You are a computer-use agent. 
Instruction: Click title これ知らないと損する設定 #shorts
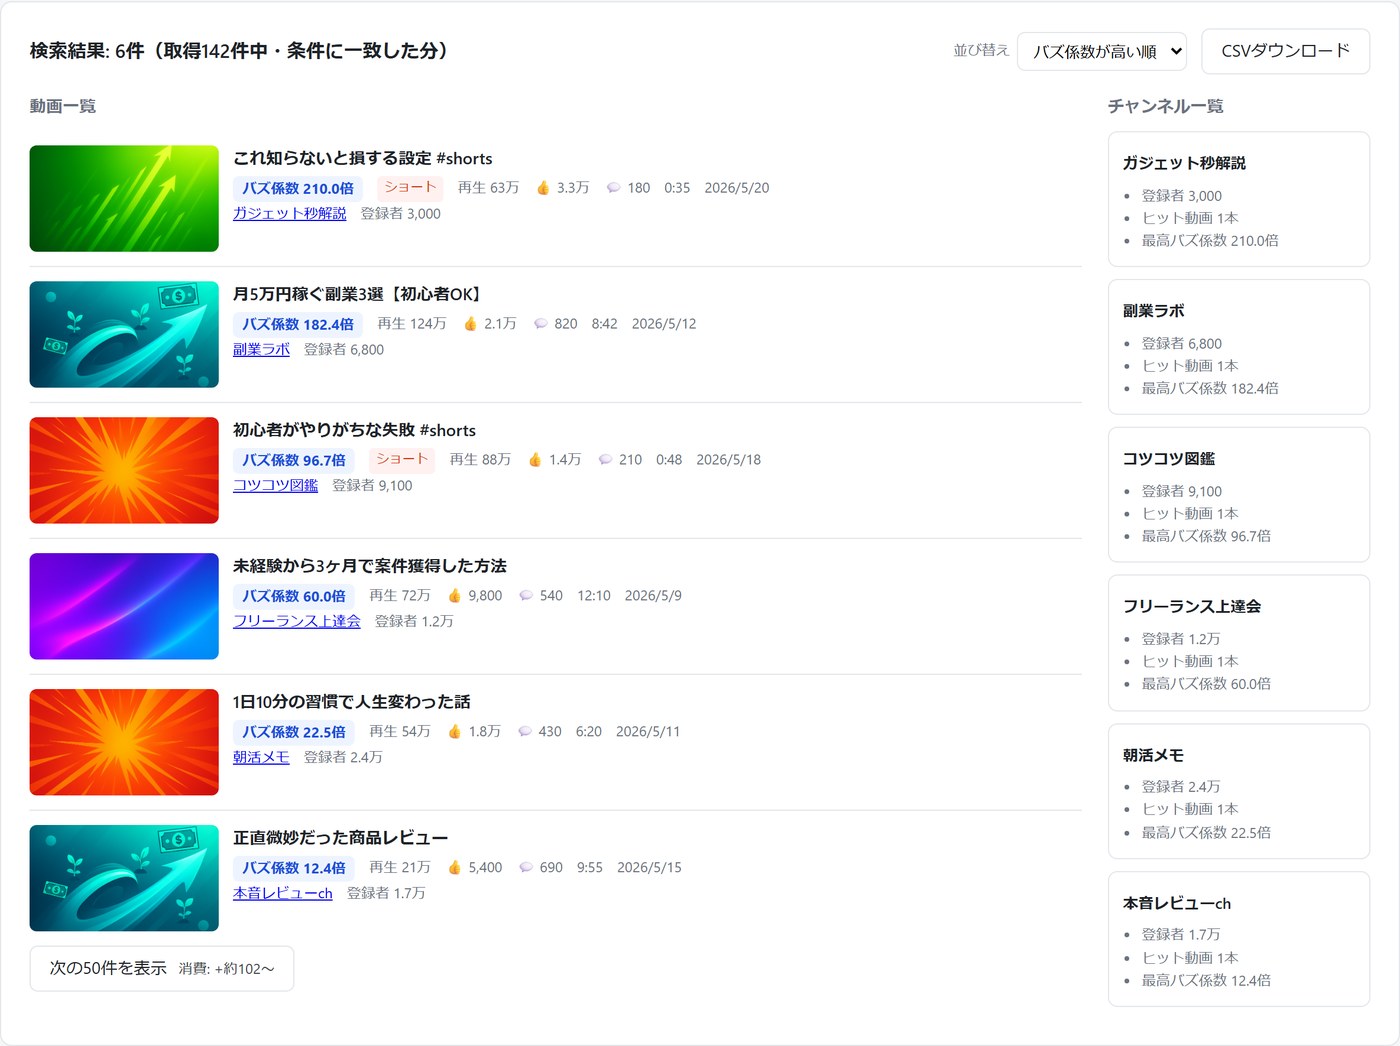362,158
